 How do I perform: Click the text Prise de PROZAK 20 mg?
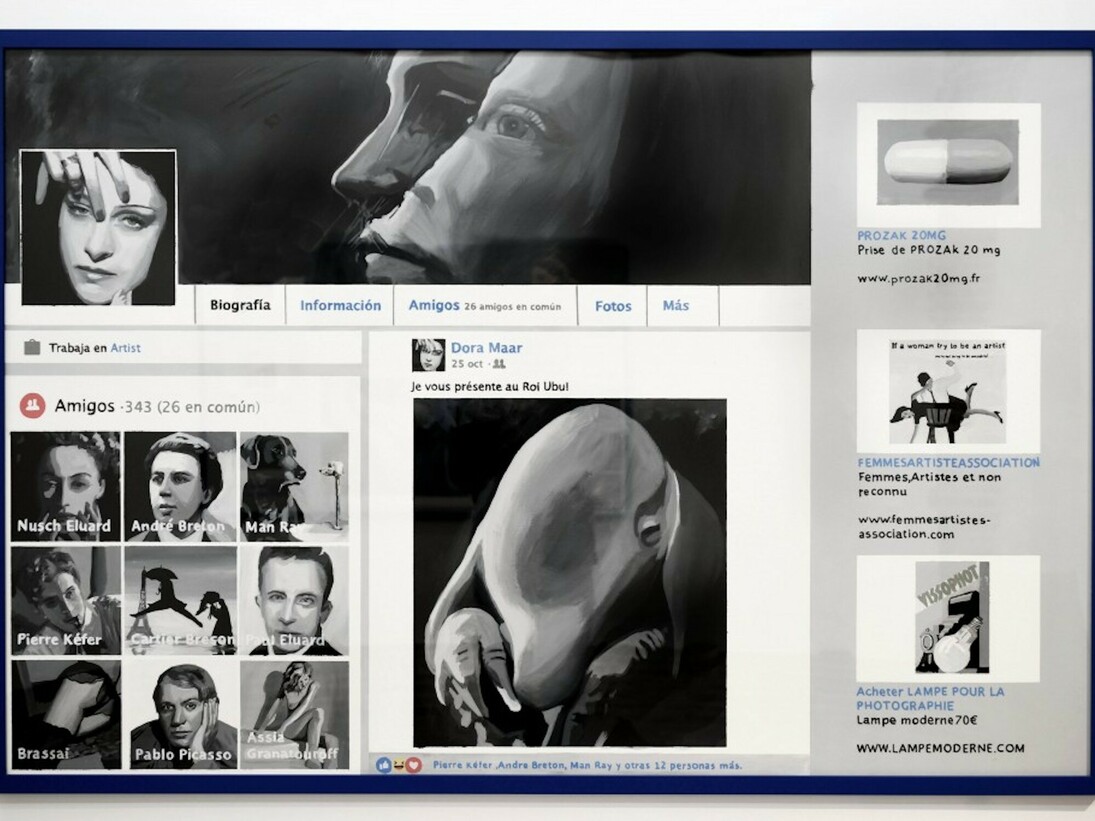click(x=929, y=250)
